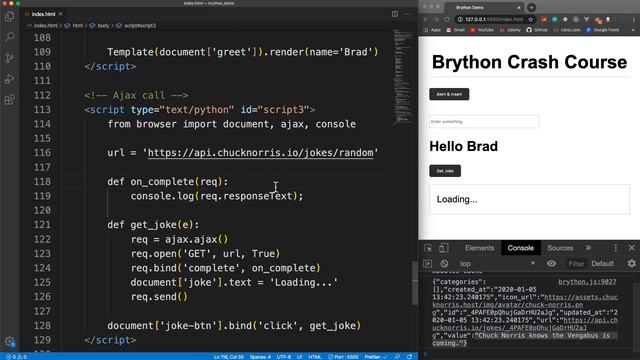Open the Source Control view

pos(9,58)
